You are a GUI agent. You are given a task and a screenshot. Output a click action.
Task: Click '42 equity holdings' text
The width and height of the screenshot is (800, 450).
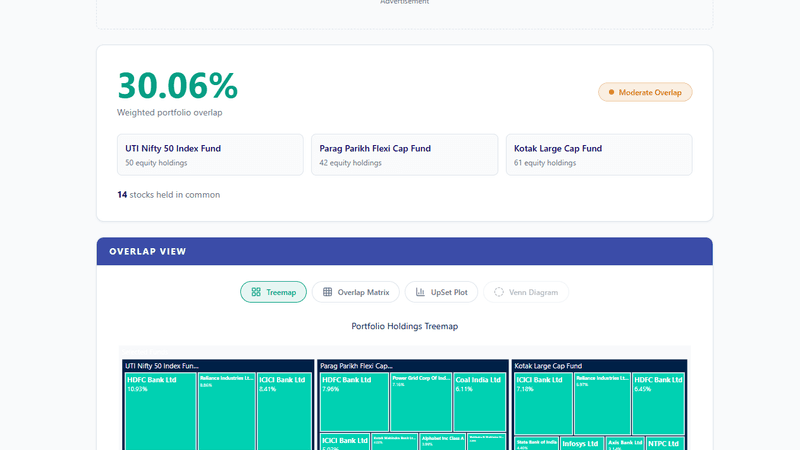(351, 163)
